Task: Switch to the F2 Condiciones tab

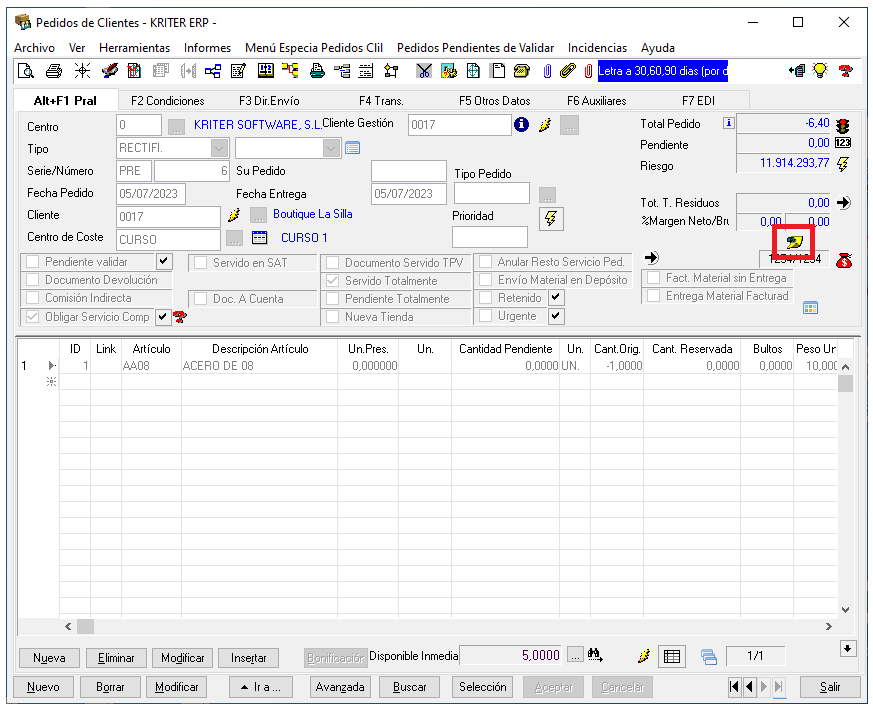Action: [x=168, y=101]
